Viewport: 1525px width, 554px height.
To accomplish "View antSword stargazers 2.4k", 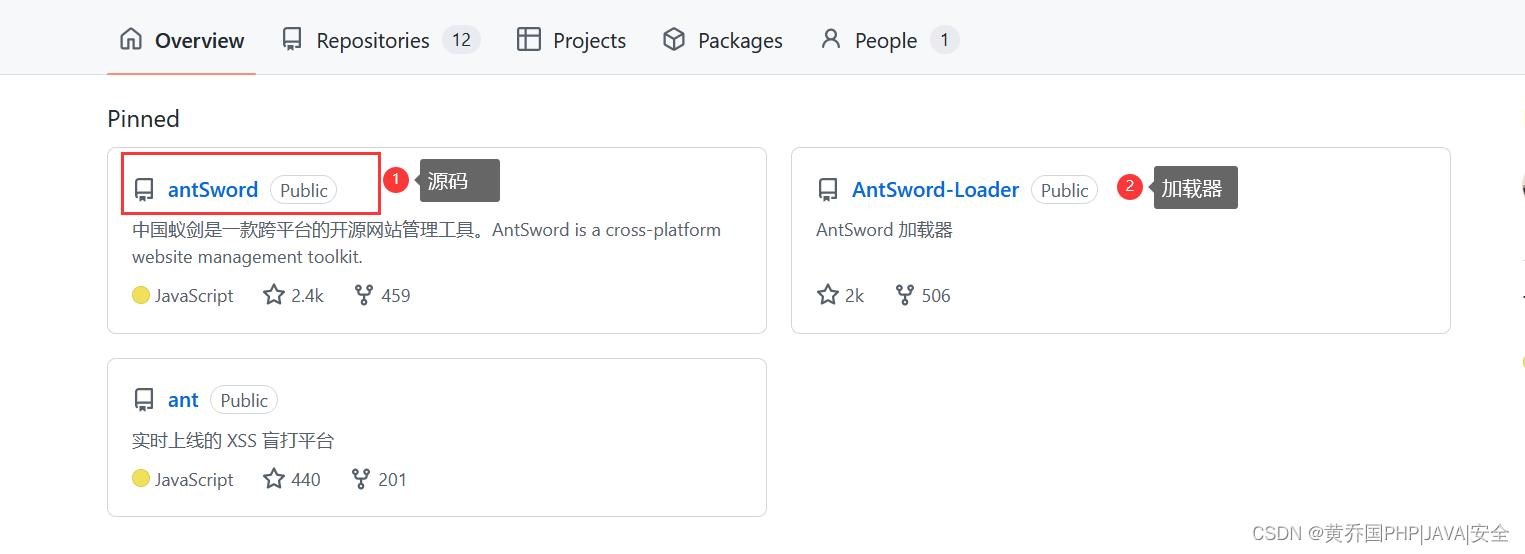I will click(x=293, y=295).
